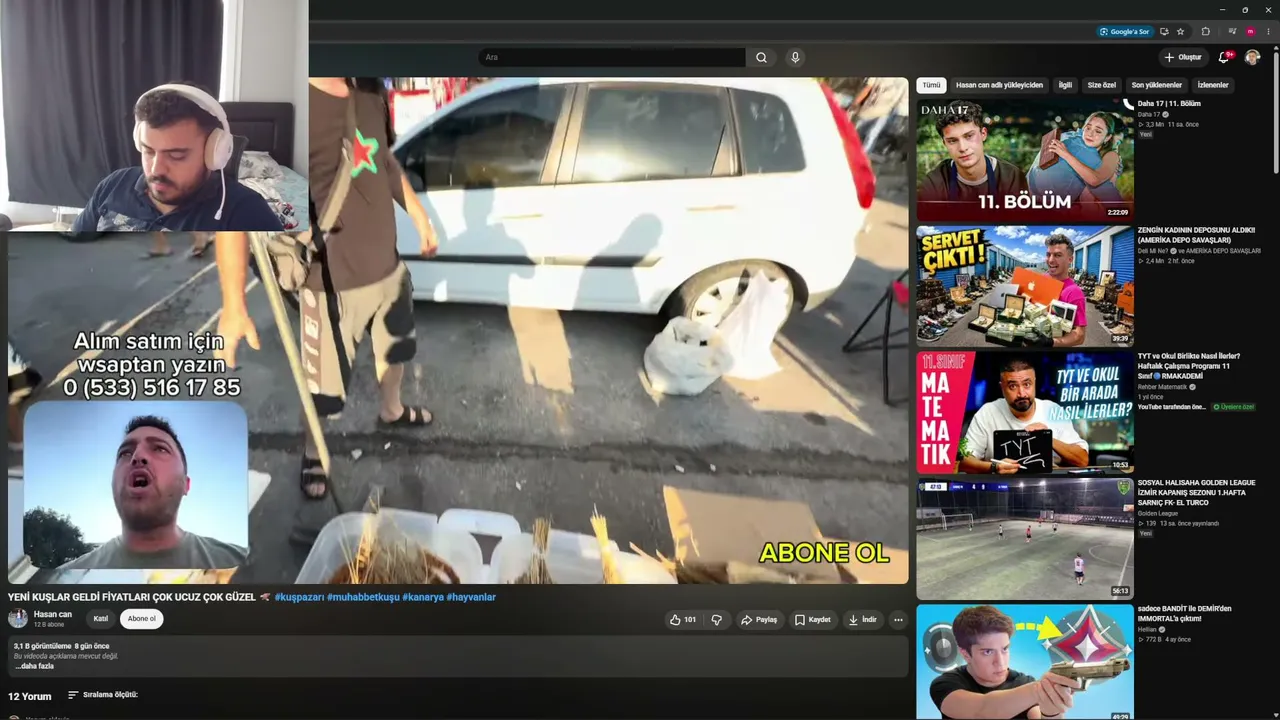The height and width of the screenshot is (720, 1280).
Task: Open the title ZENGİN KADININ DEPOSUNU ALDIK
Action: point(1197,235)
